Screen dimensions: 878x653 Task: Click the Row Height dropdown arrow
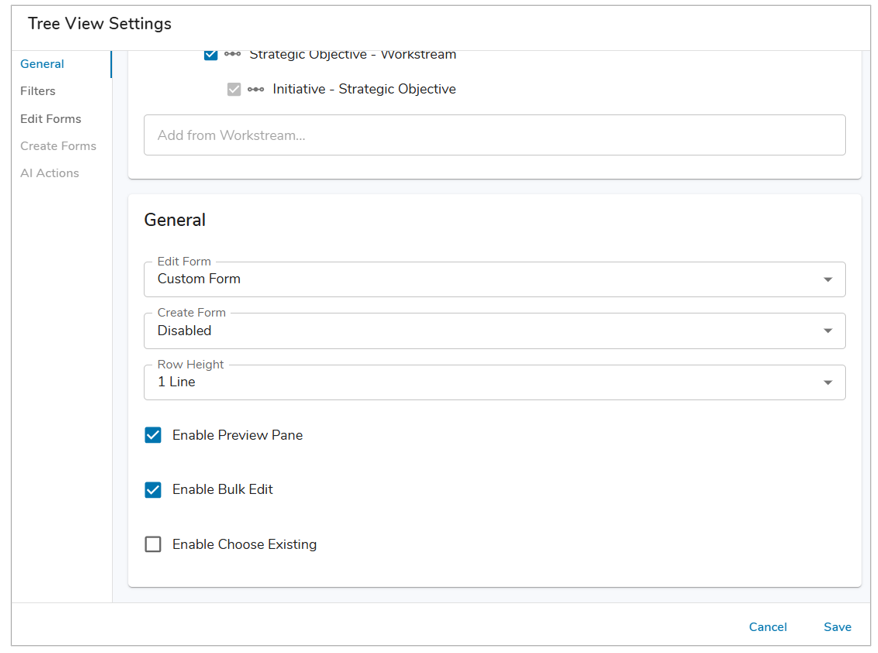point(827,383)
